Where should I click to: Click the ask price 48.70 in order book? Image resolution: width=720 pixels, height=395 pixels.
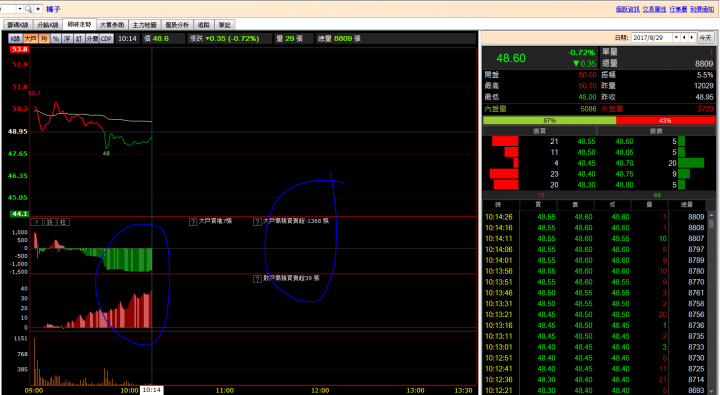[x=624, y=163]
